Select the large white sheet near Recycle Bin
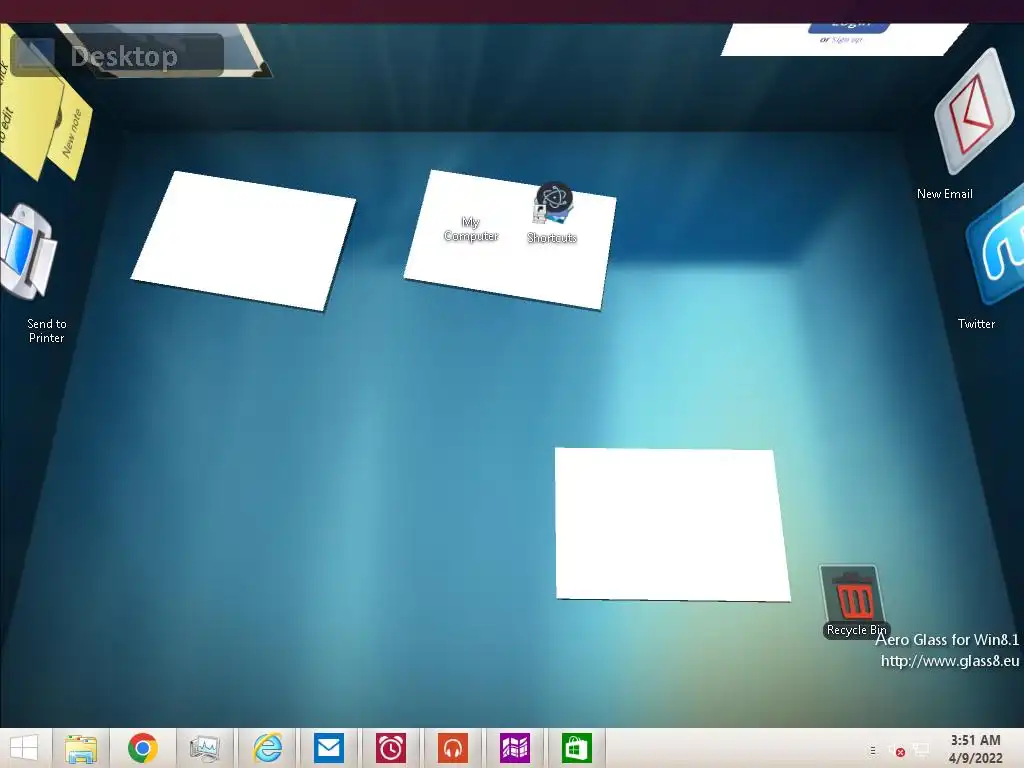This screenshot has width=1024, height=768. pos(671,524)
